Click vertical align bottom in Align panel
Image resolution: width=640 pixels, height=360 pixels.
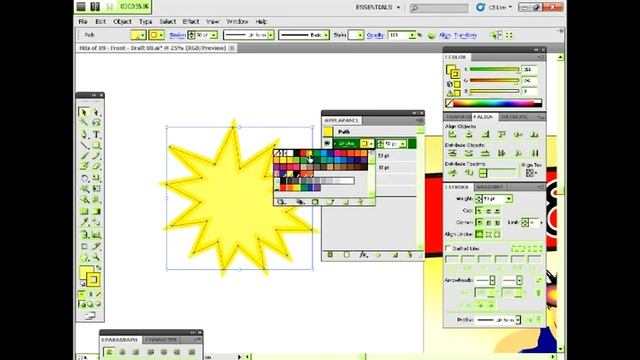534,134
